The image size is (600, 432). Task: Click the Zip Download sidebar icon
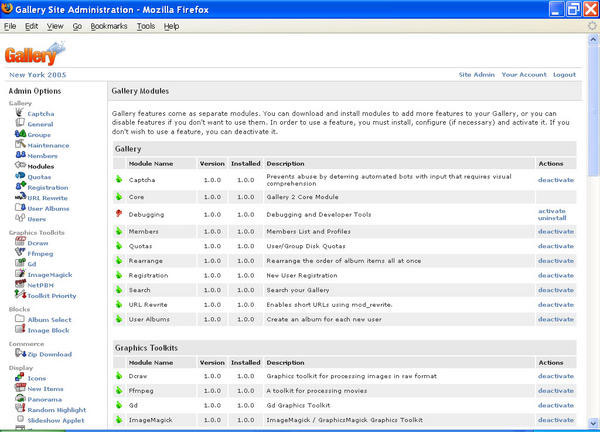click(20, 353)
